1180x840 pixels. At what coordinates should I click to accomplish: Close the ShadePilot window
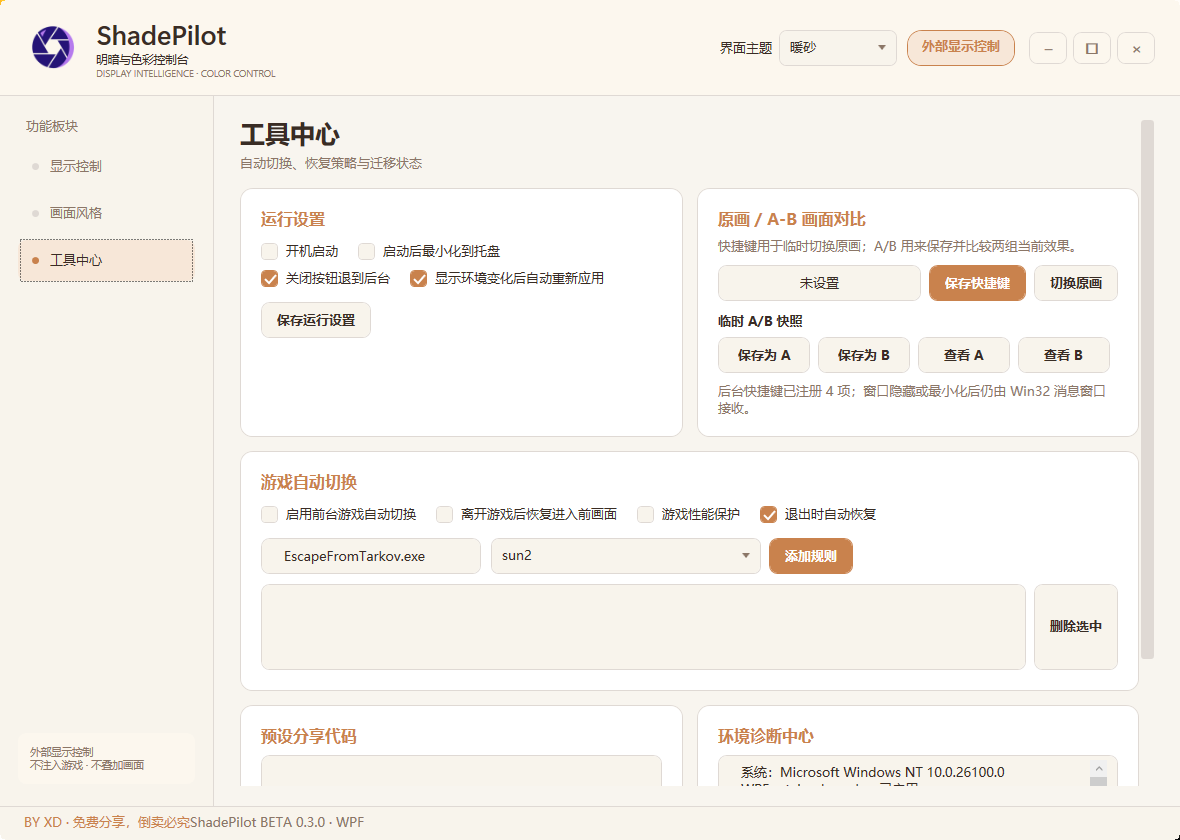tap(1136, 48)
